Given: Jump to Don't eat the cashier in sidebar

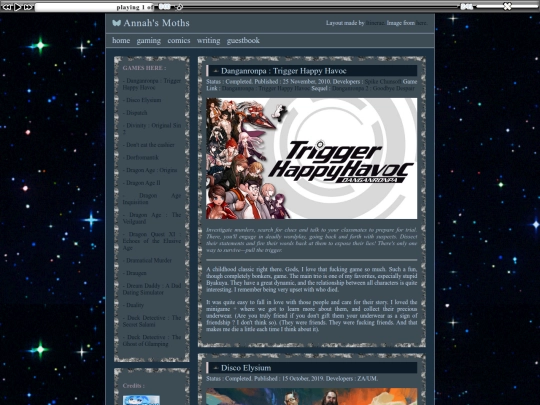Looking at the screenshot, I should [148, 145].
